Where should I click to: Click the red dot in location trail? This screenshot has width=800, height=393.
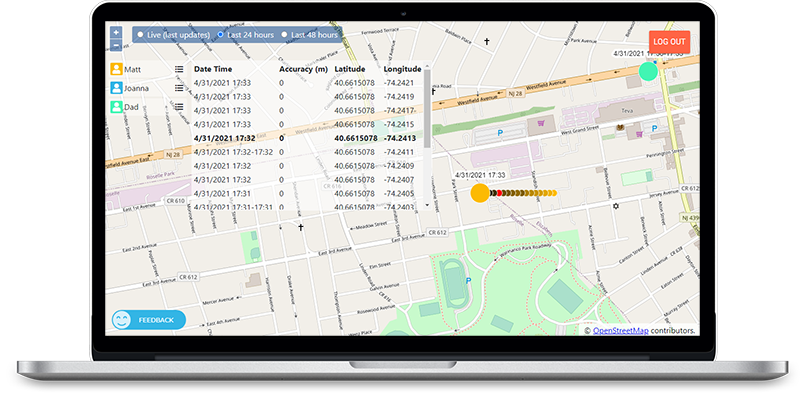499,193
